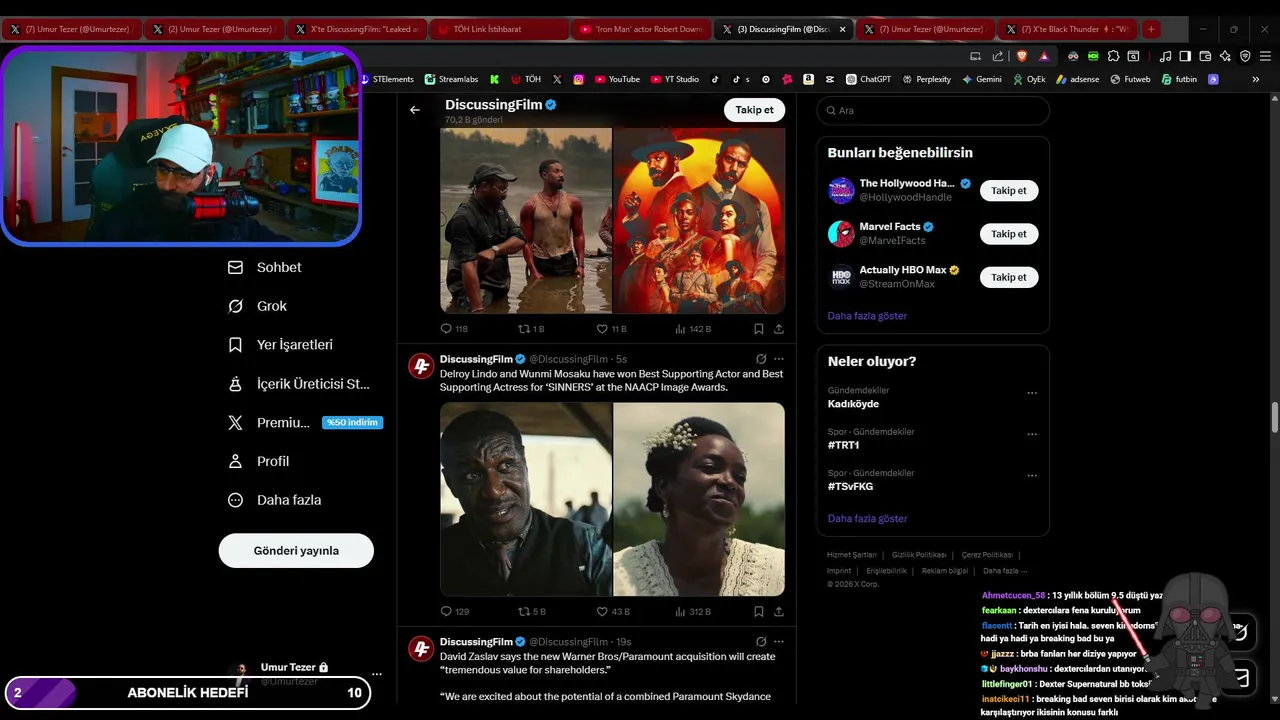Open account menu dots beside Umur Tezer
The height and width of the screenshot is (720, 1280).
[x=376, y=674]
